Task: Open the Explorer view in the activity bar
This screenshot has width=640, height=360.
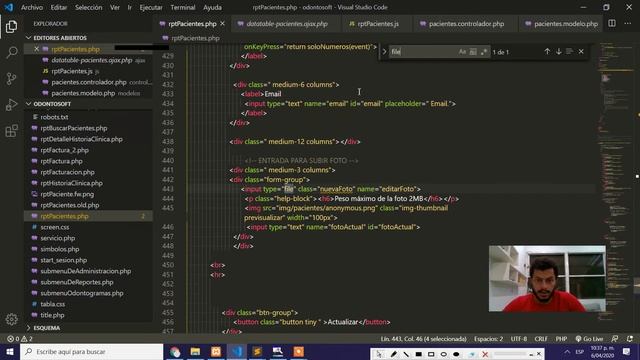Action: [11, 27]
